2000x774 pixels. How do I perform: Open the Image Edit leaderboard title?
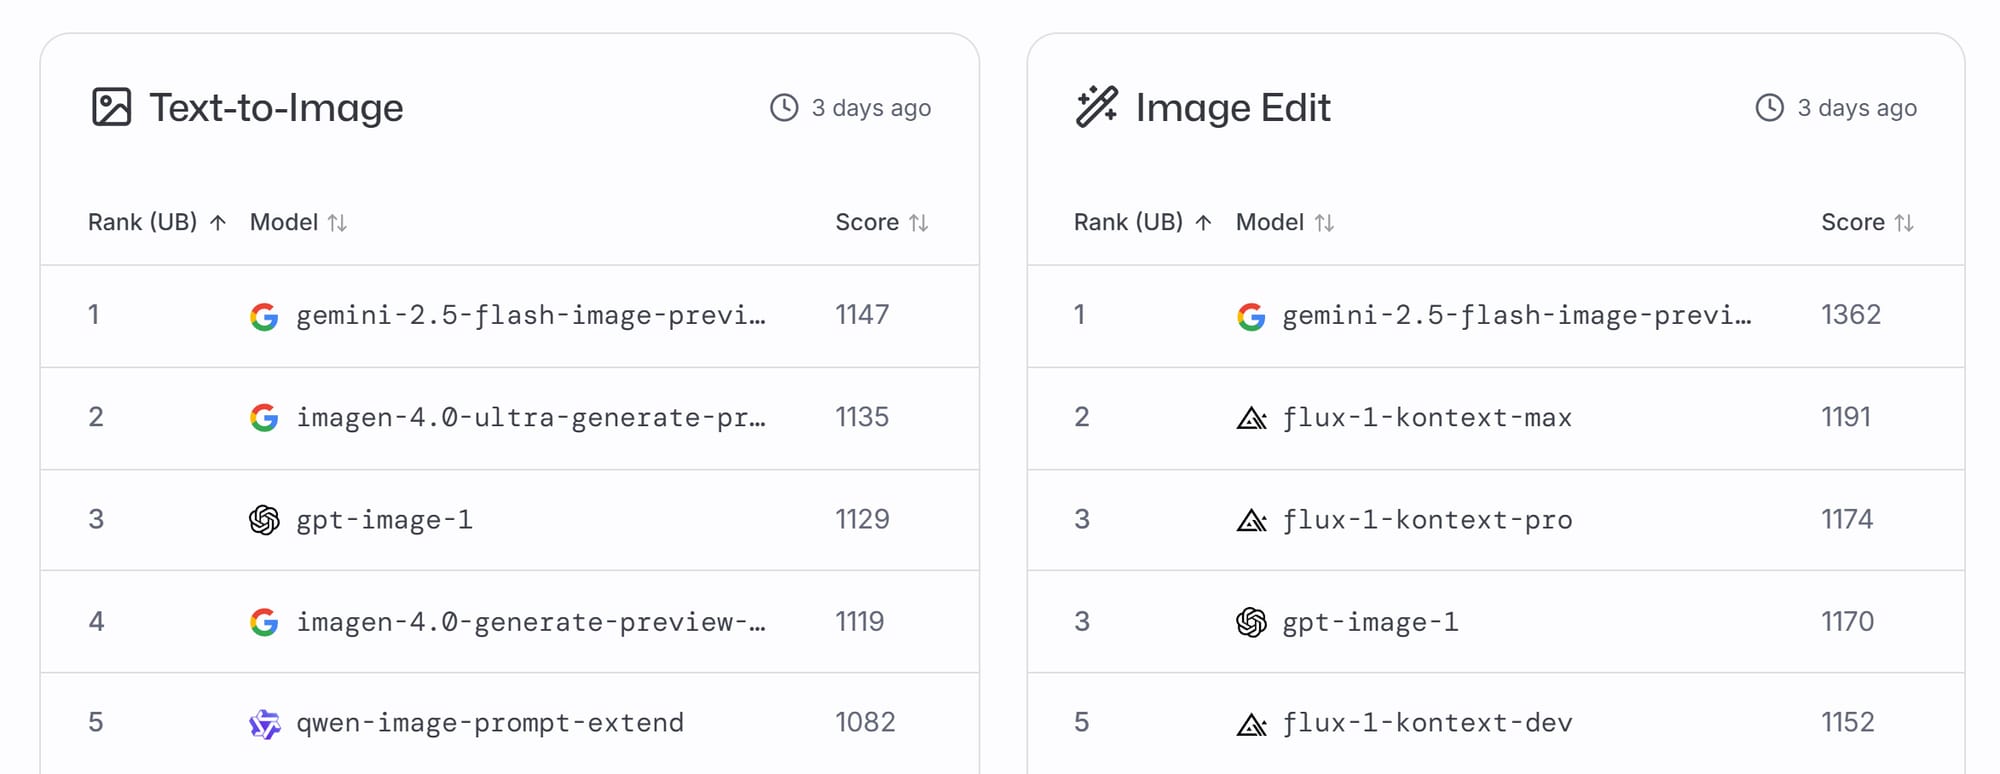1233,108
